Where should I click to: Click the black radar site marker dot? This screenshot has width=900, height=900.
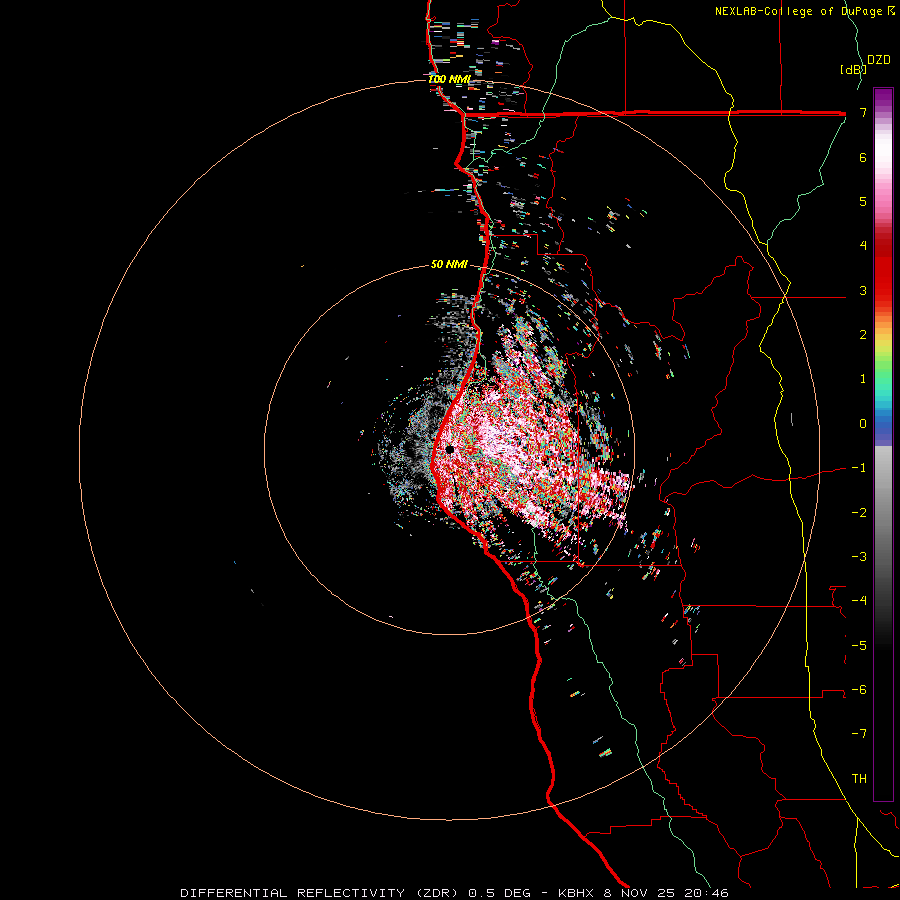pos(450,449)
